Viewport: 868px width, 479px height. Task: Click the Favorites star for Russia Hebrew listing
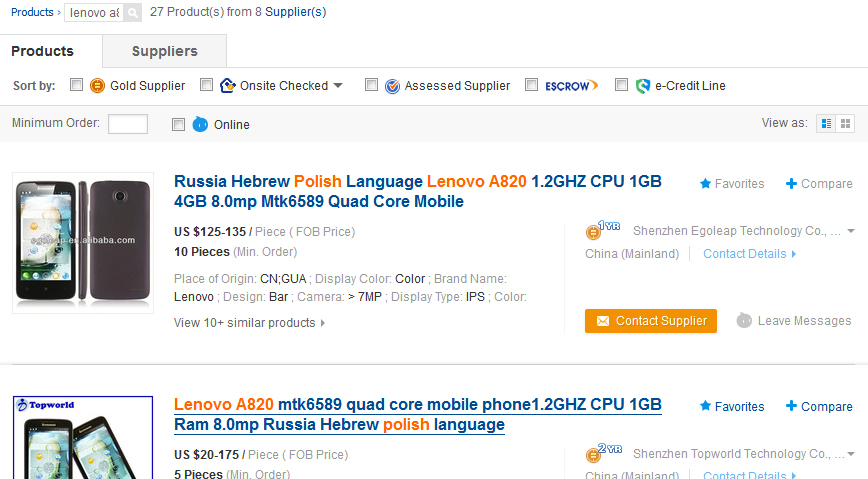[x=705, y=184]
